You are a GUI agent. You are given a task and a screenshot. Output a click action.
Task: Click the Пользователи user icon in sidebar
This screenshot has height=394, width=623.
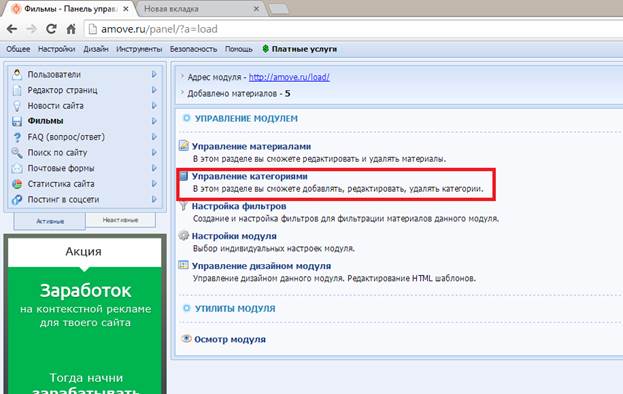(x=17, y=74)
